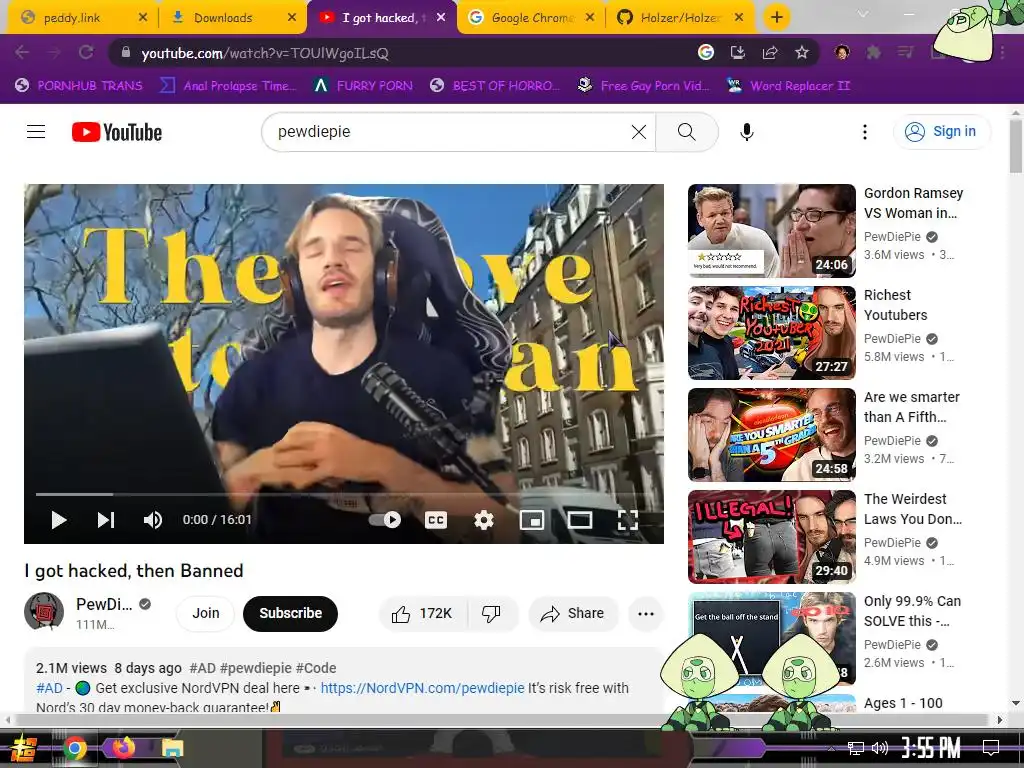Image resolution: width=1024 pixels, height=768 pixels.
Task: Open more actions beside Share
Action: click(646, 613)
